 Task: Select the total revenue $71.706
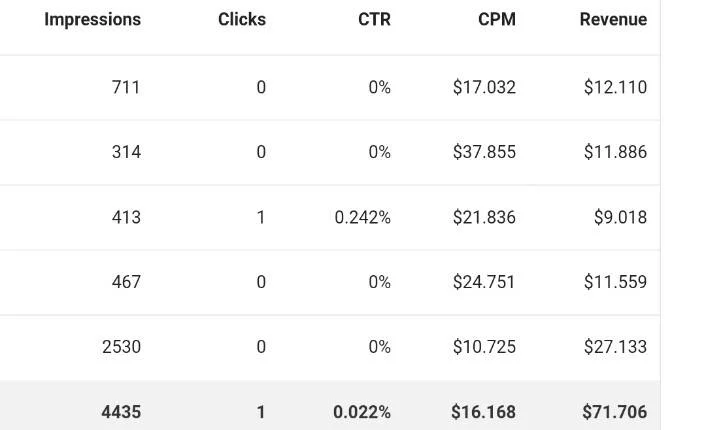(615, 412)
